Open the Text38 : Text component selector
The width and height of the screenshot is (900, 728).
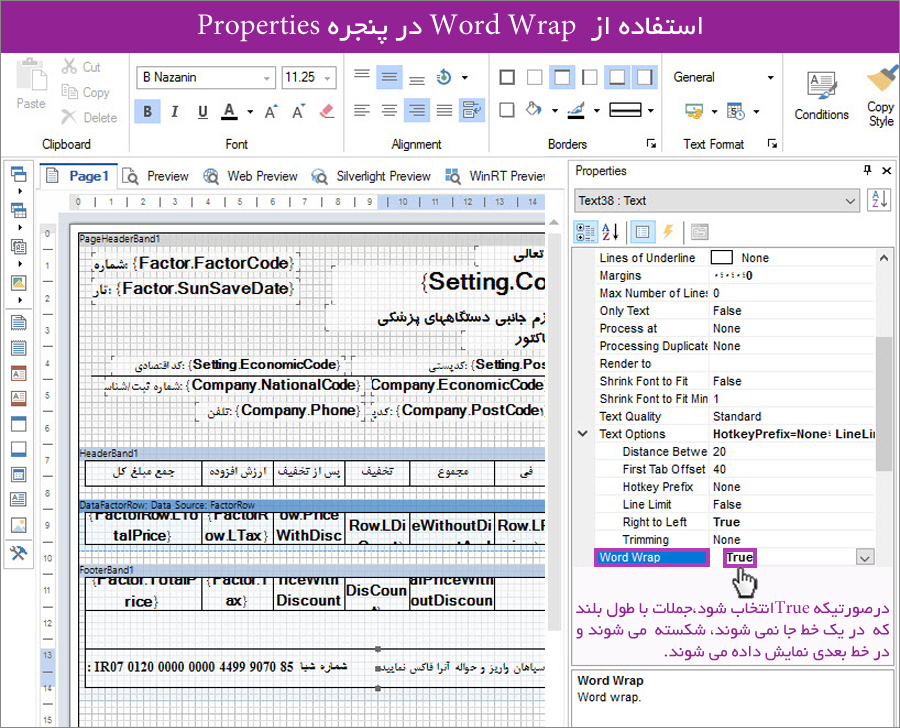click(717, 200)
